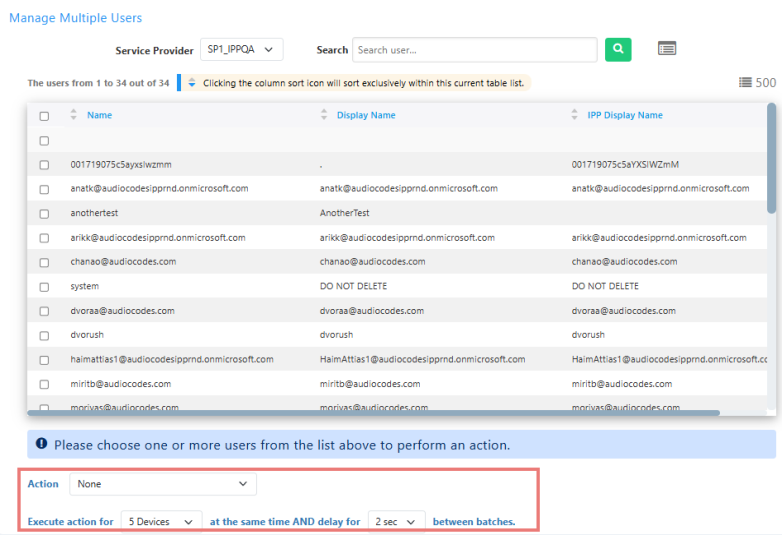This screenshot has height=535, width=782.
Task: Click into the Search user input field
Action: pos(474,50)
